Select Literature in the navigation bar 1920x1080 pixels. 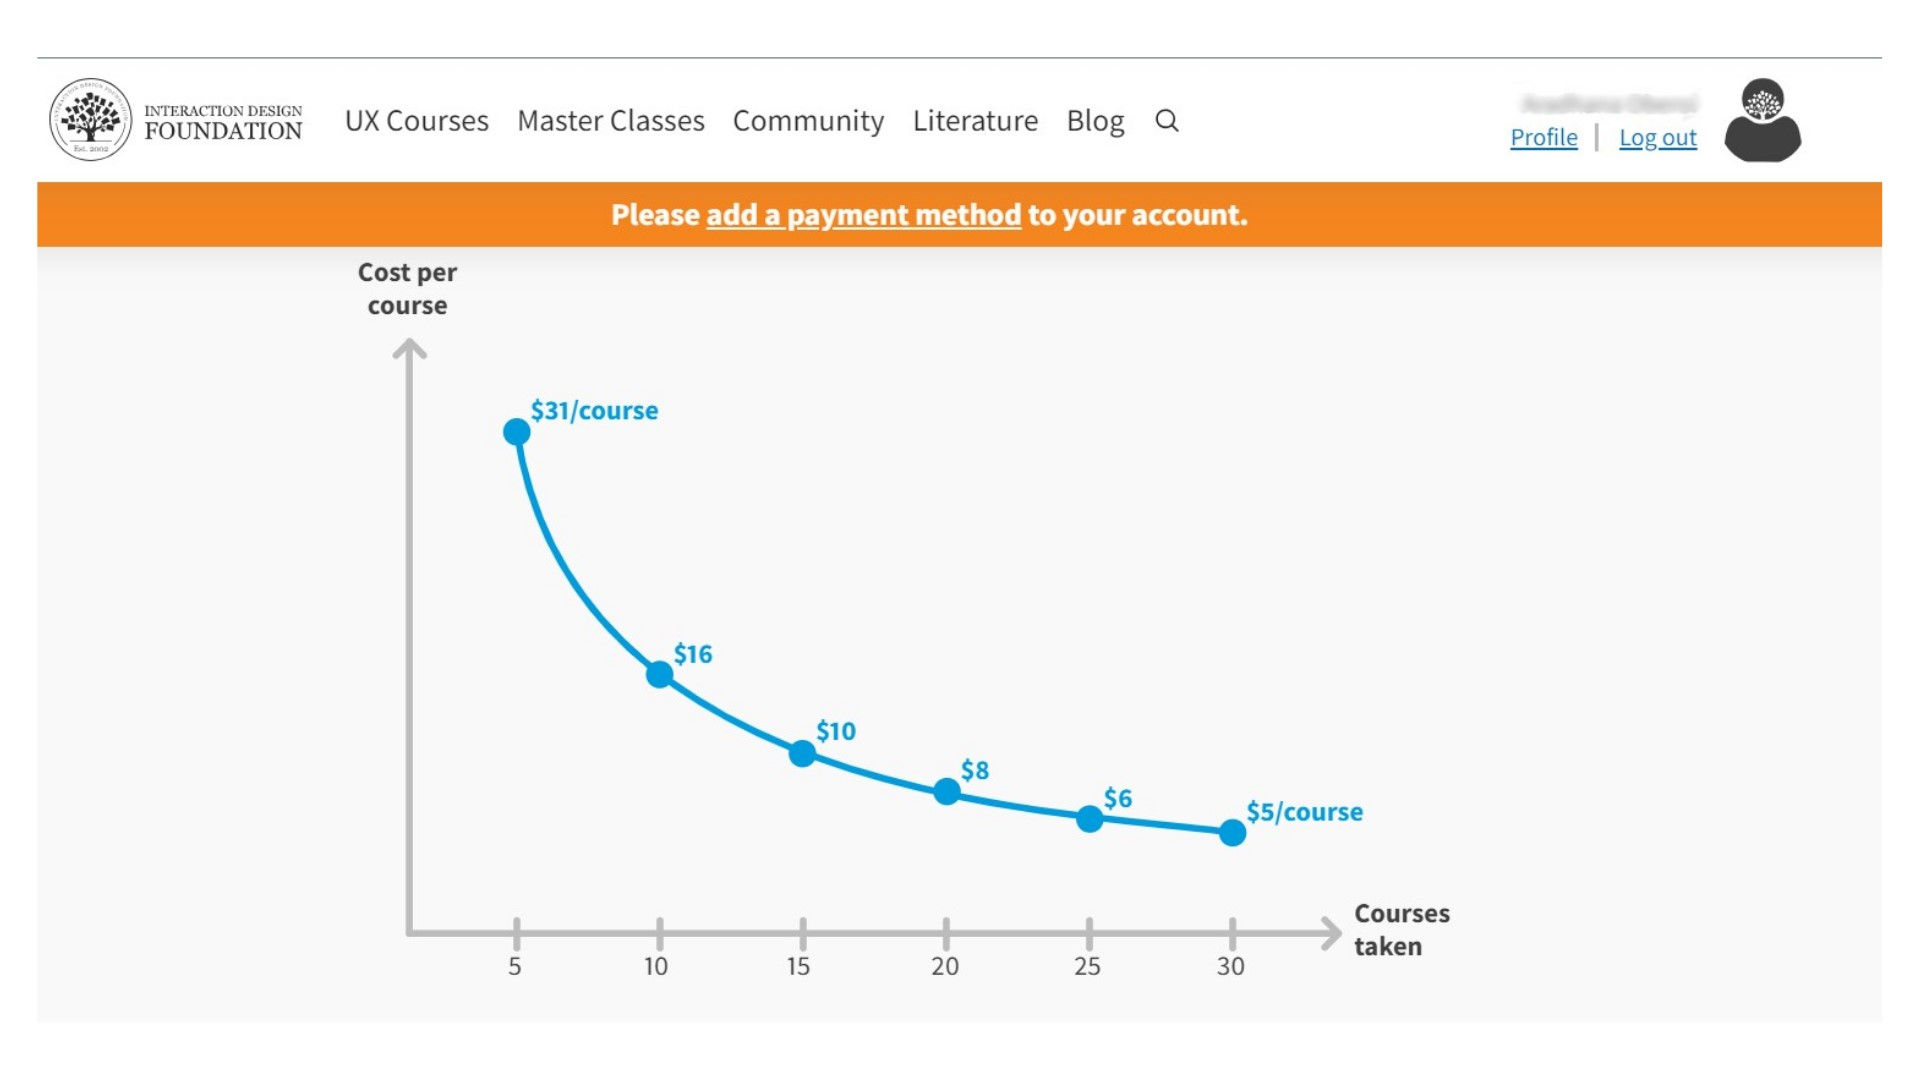point(975,121)
